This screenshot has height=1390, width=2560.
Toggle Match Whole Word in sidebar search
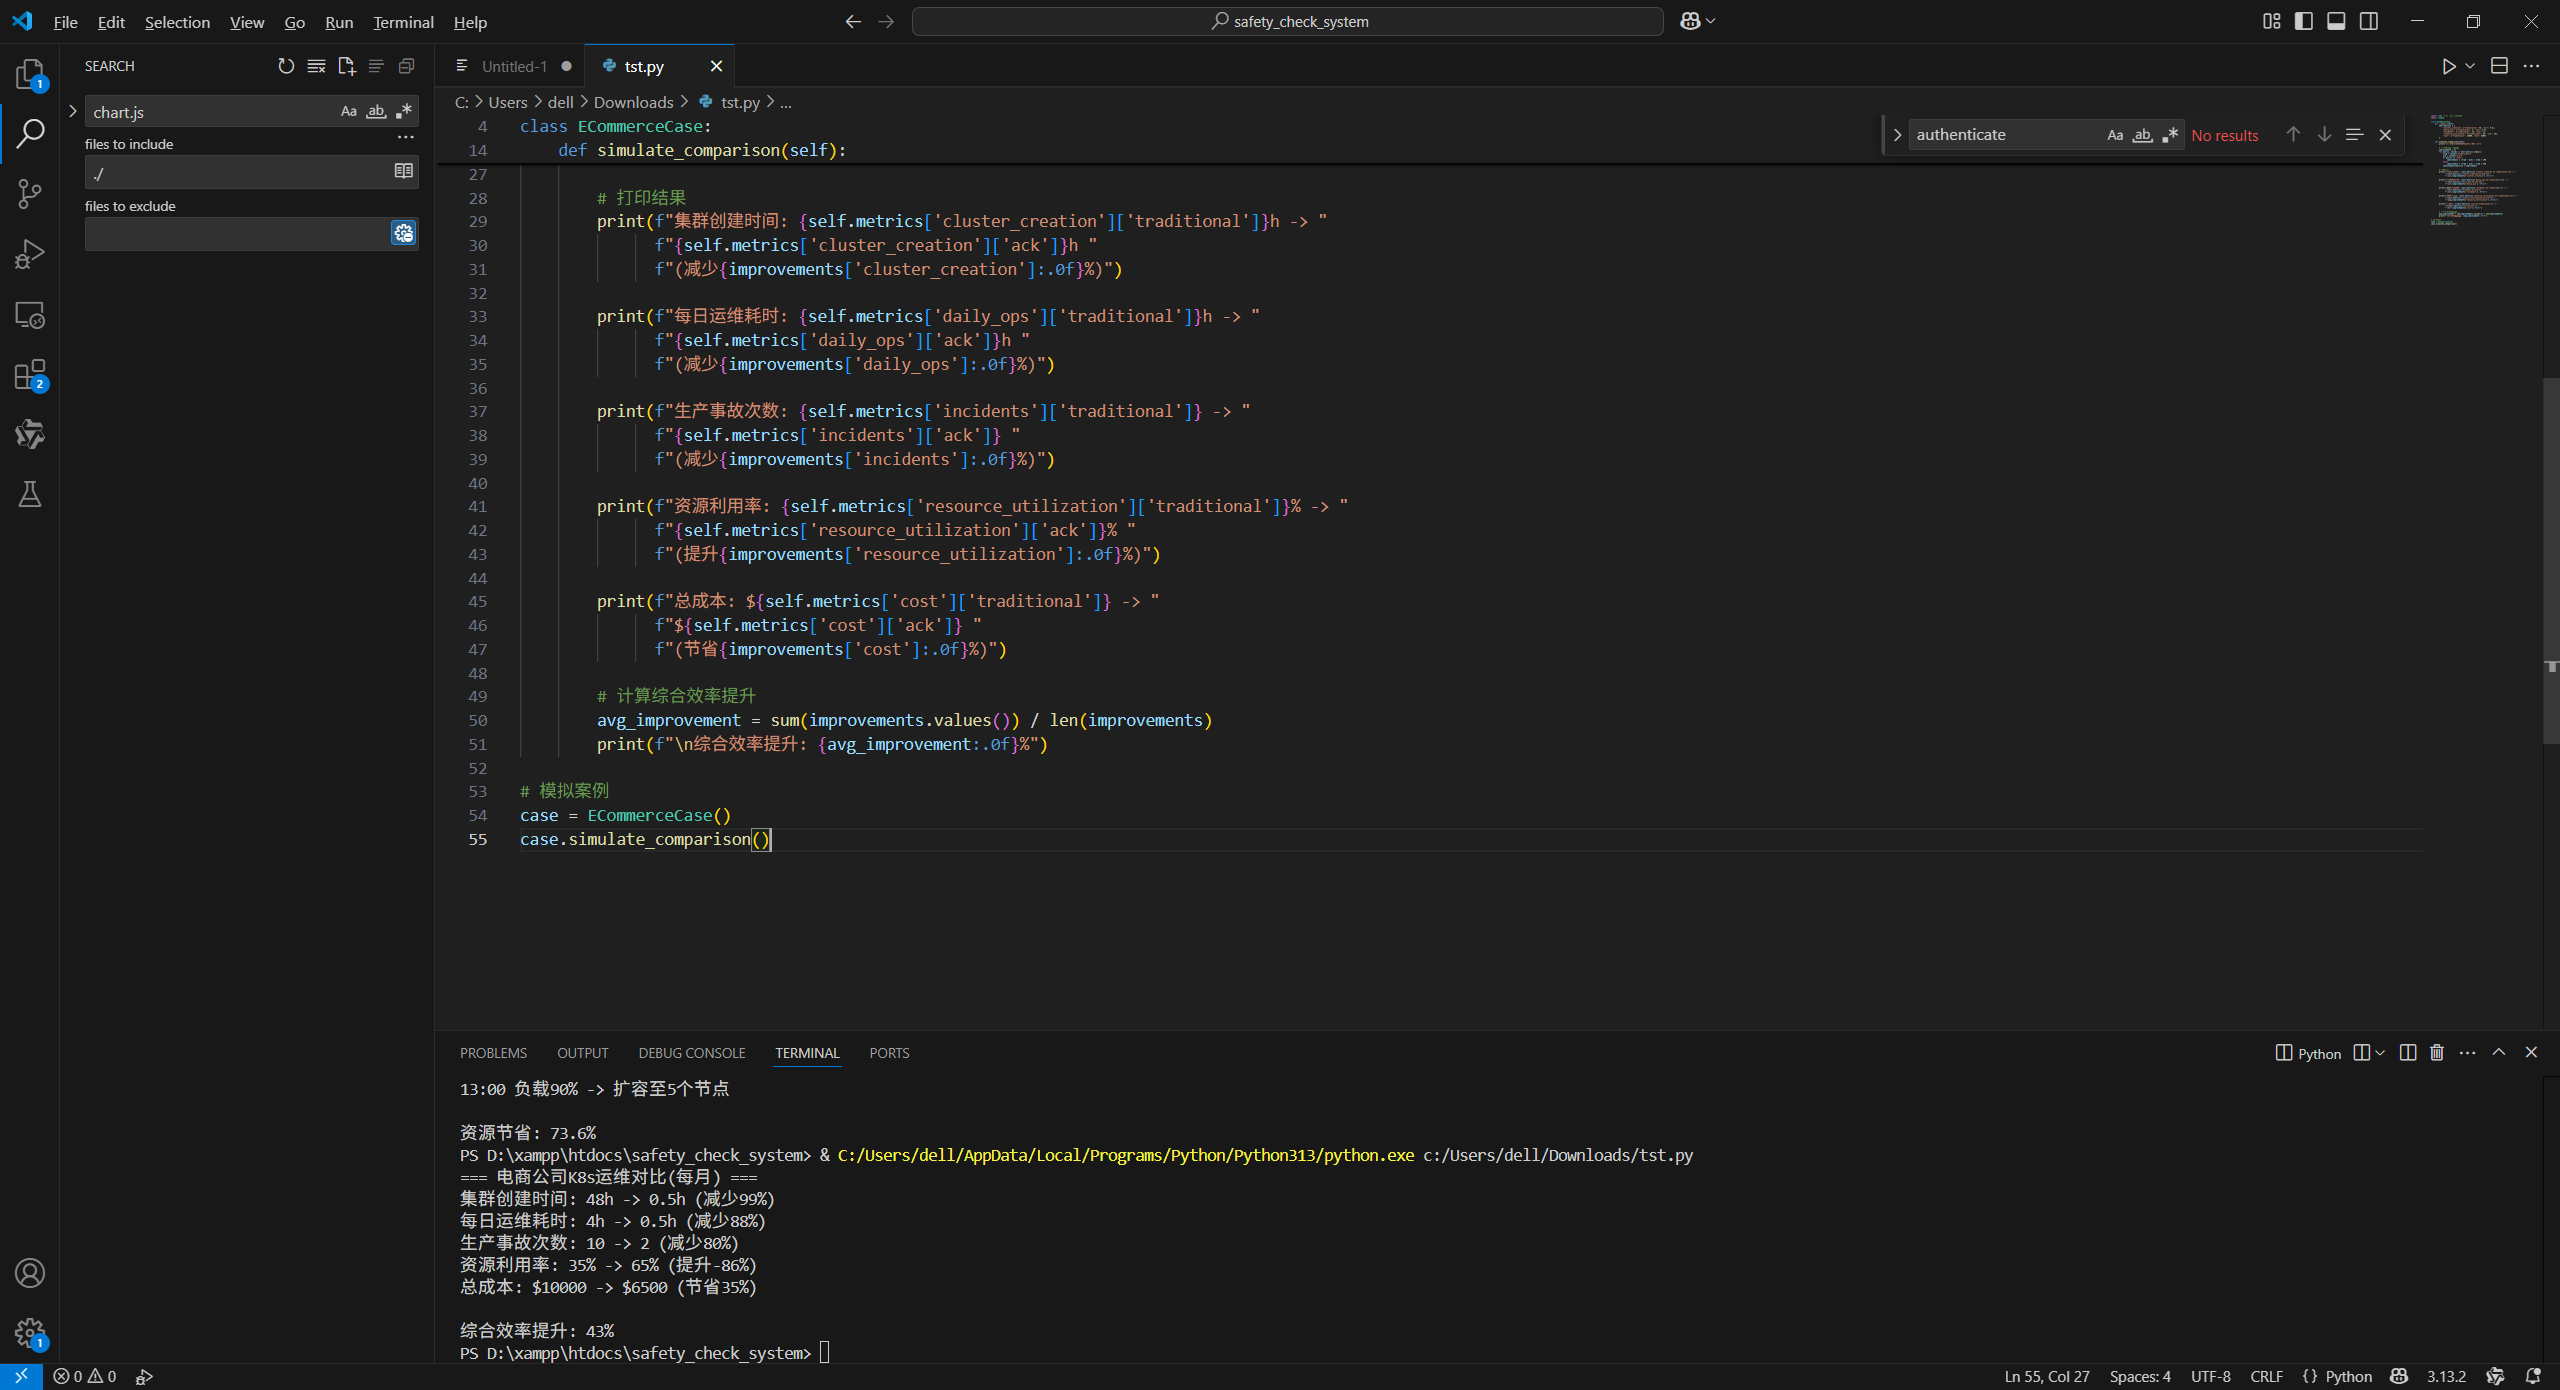pos(376,111)
